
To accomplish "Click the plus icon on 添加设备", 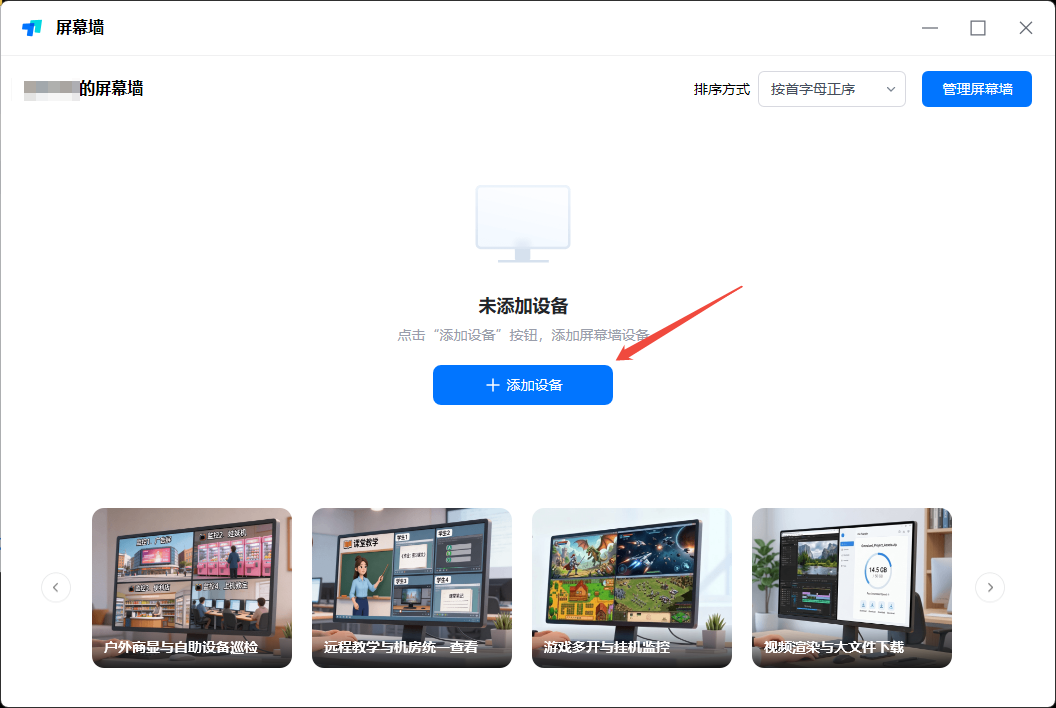I will pyautogui.click(x=492, y=385).
